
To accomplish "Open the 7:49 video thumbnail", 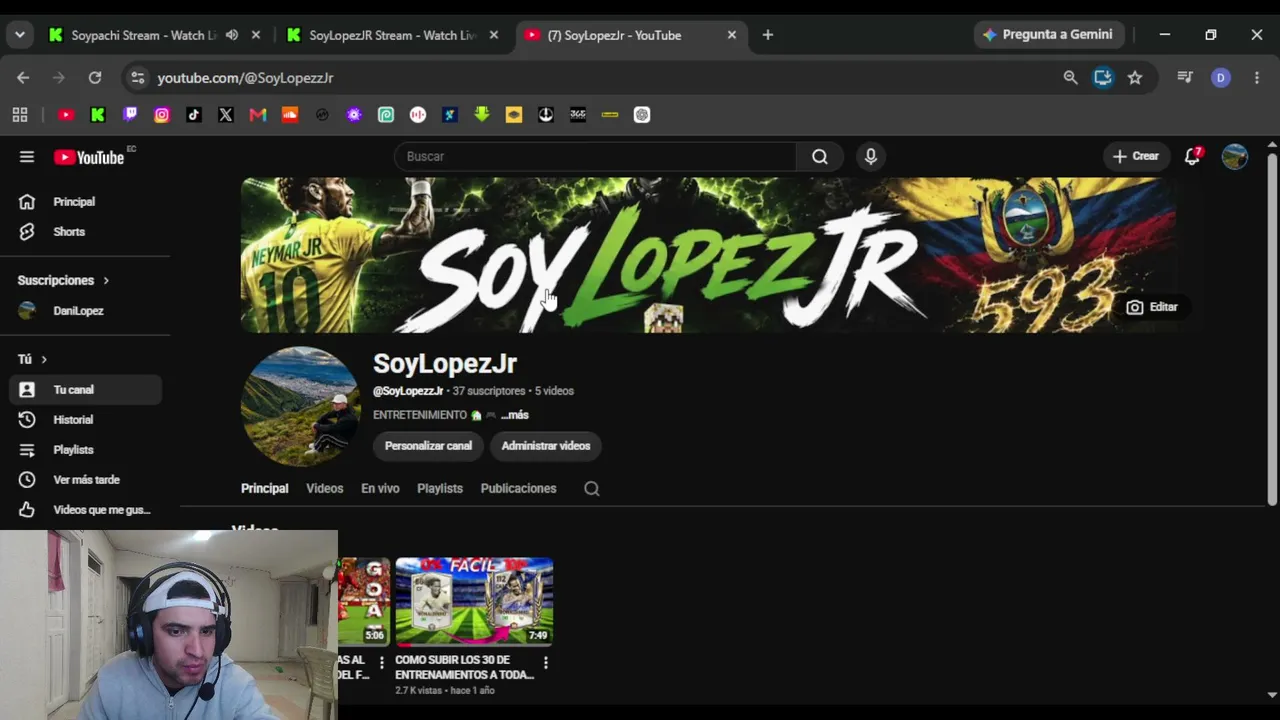I will [x=474, y=601].
